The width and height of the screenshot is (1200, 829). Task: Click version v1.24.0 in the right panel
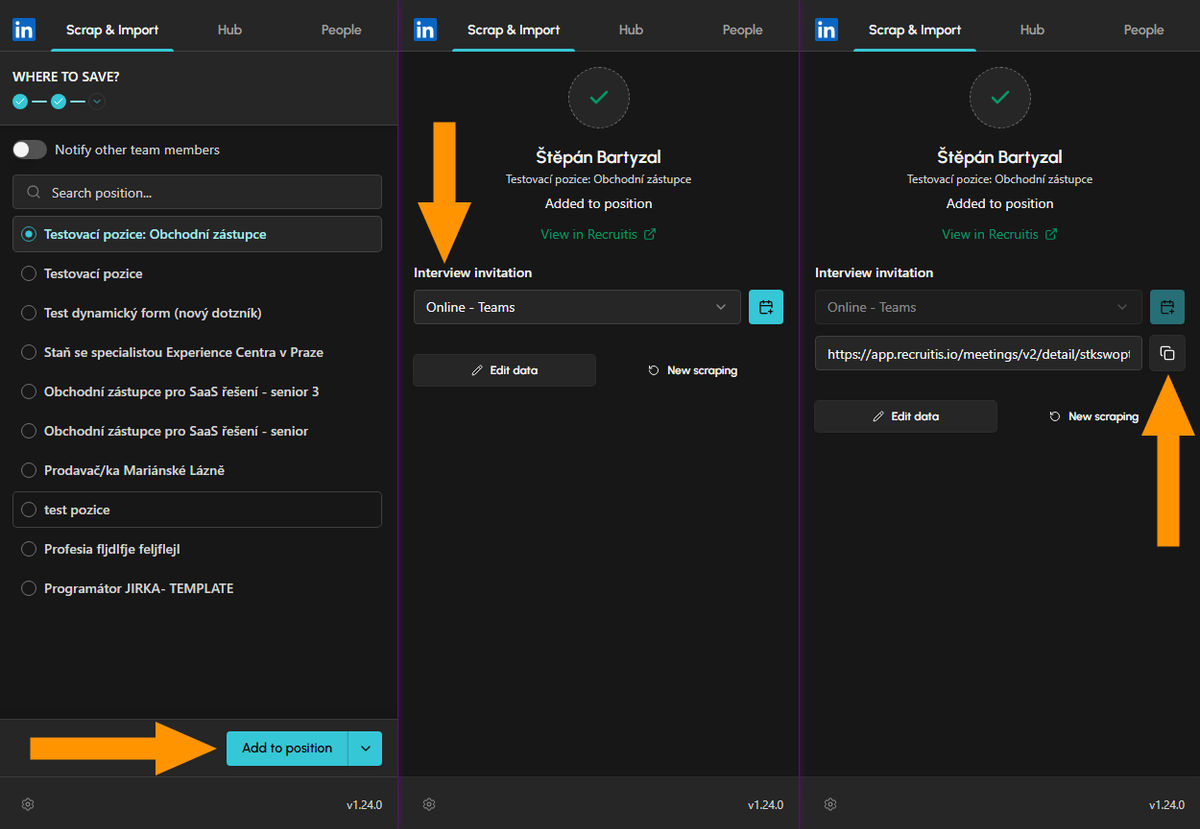[1166, 805]
